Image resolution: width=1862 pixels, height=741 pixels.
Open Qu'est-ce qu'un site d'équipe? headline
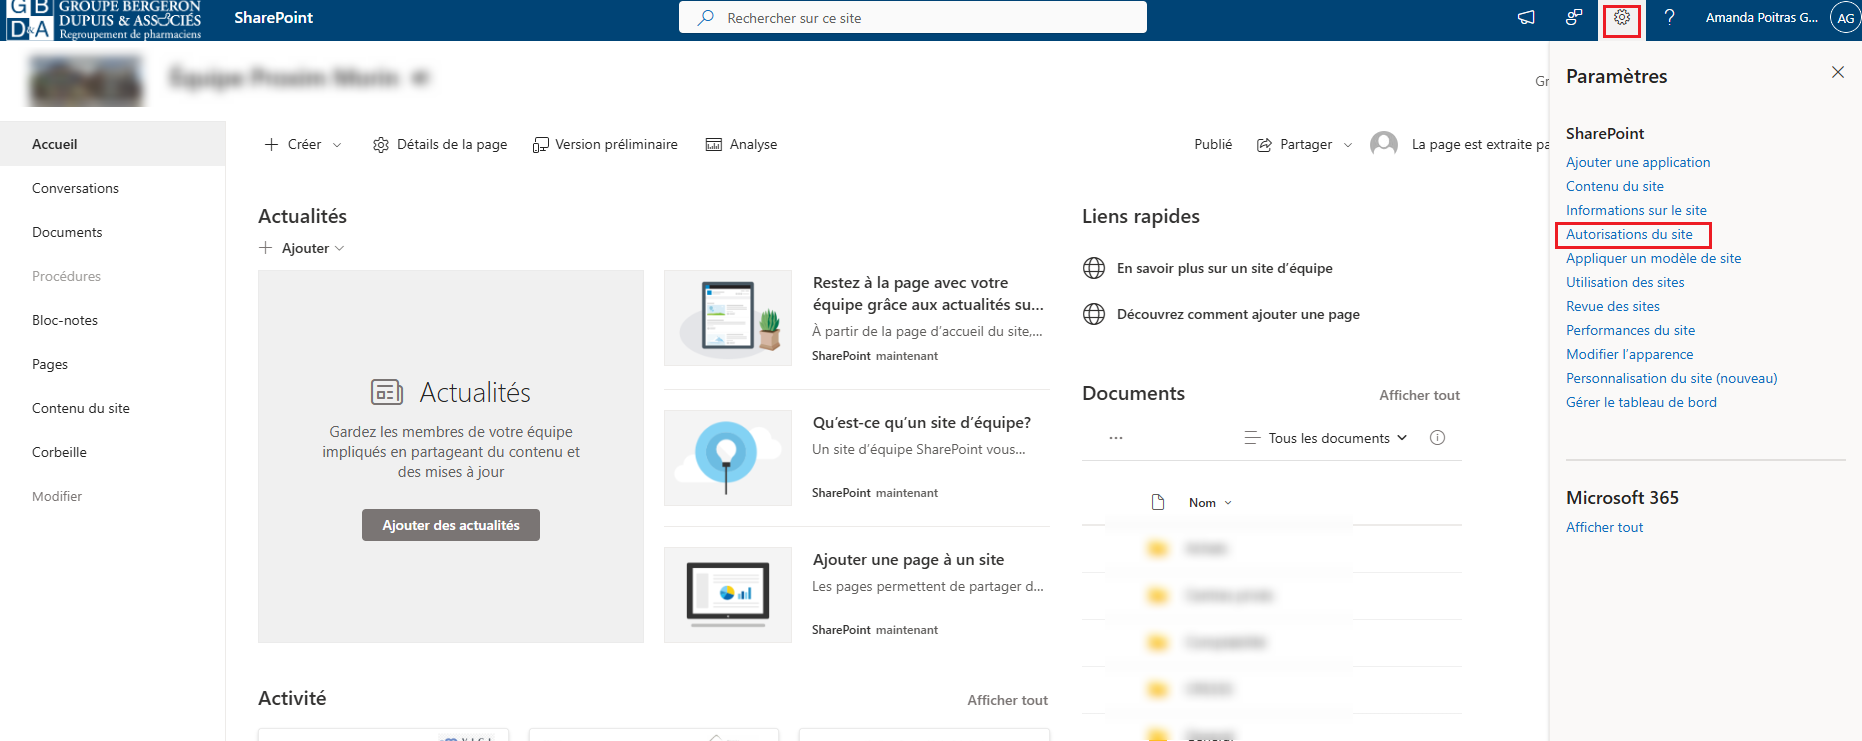(922, 422)
